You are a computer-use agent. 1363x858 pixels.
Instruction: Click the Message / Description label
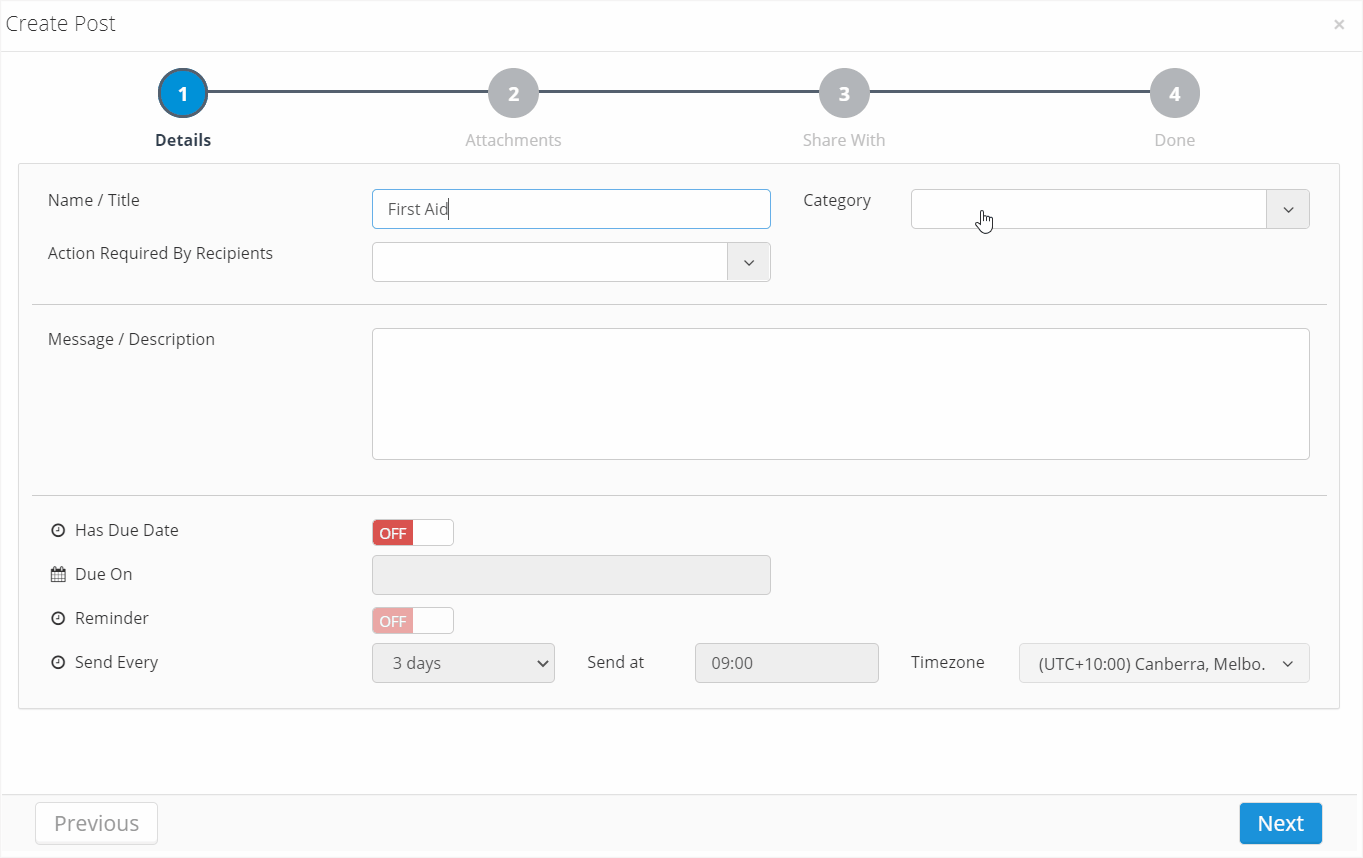131,339
